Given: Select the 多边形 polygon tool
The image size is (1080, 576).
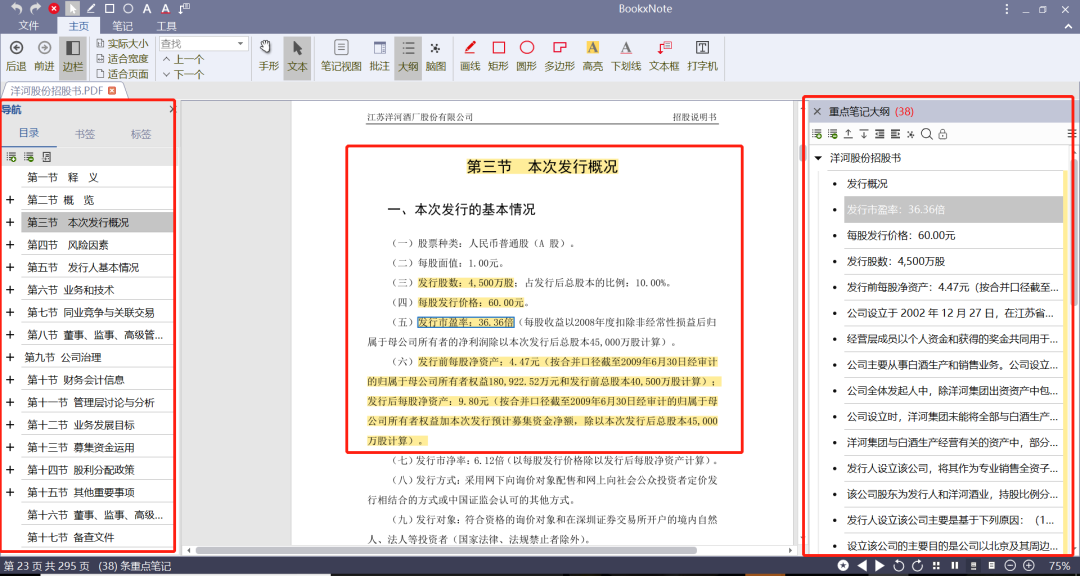Looking at the screenshot, I should point(559,56).
